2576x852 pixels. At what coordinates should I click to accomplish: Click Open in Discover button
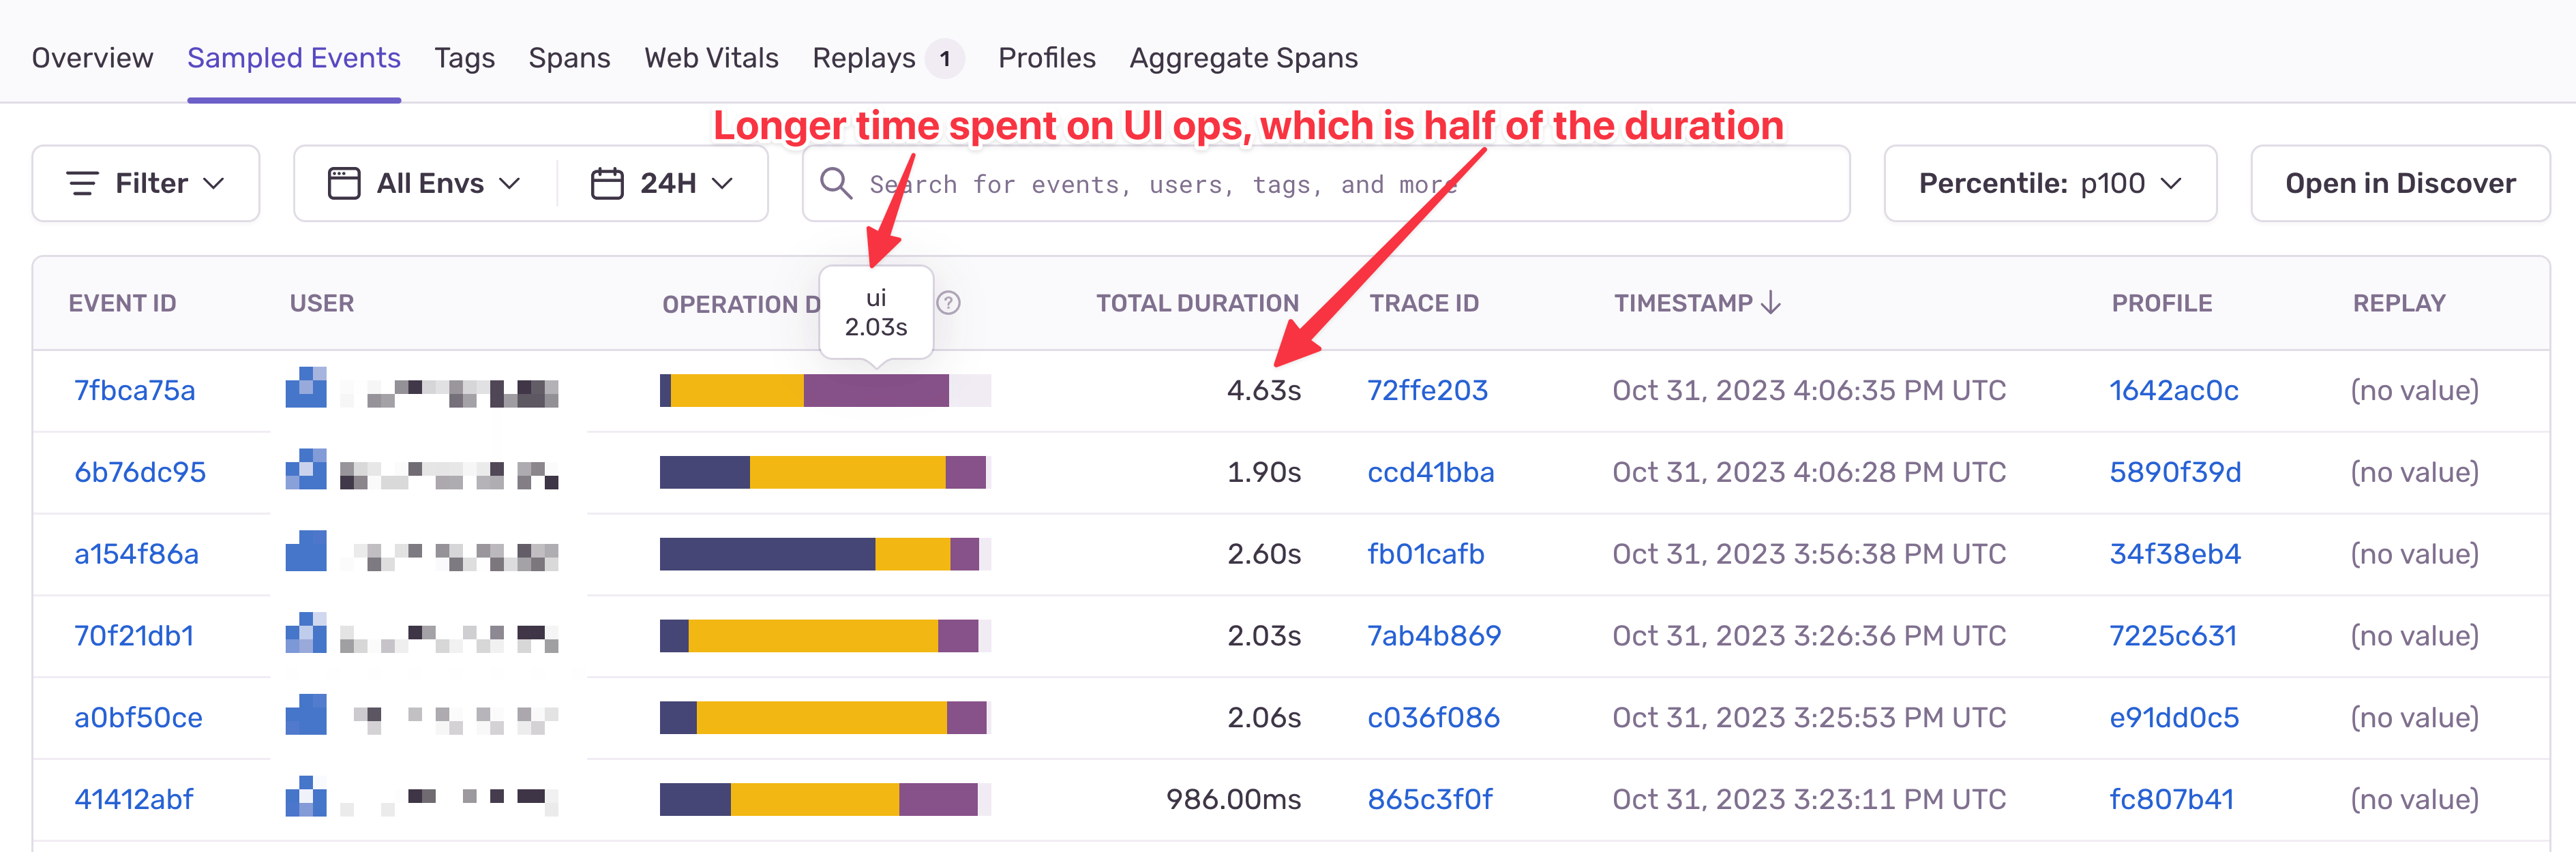click(2400, 184)
